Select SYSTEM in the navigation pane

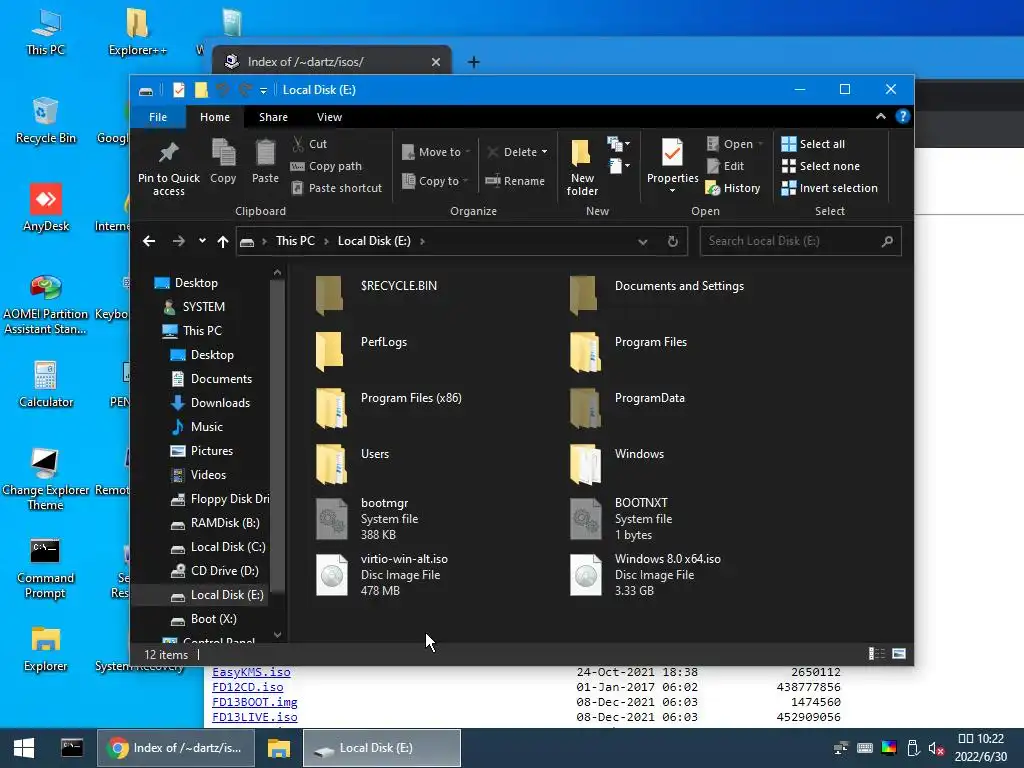pos(203,307)
